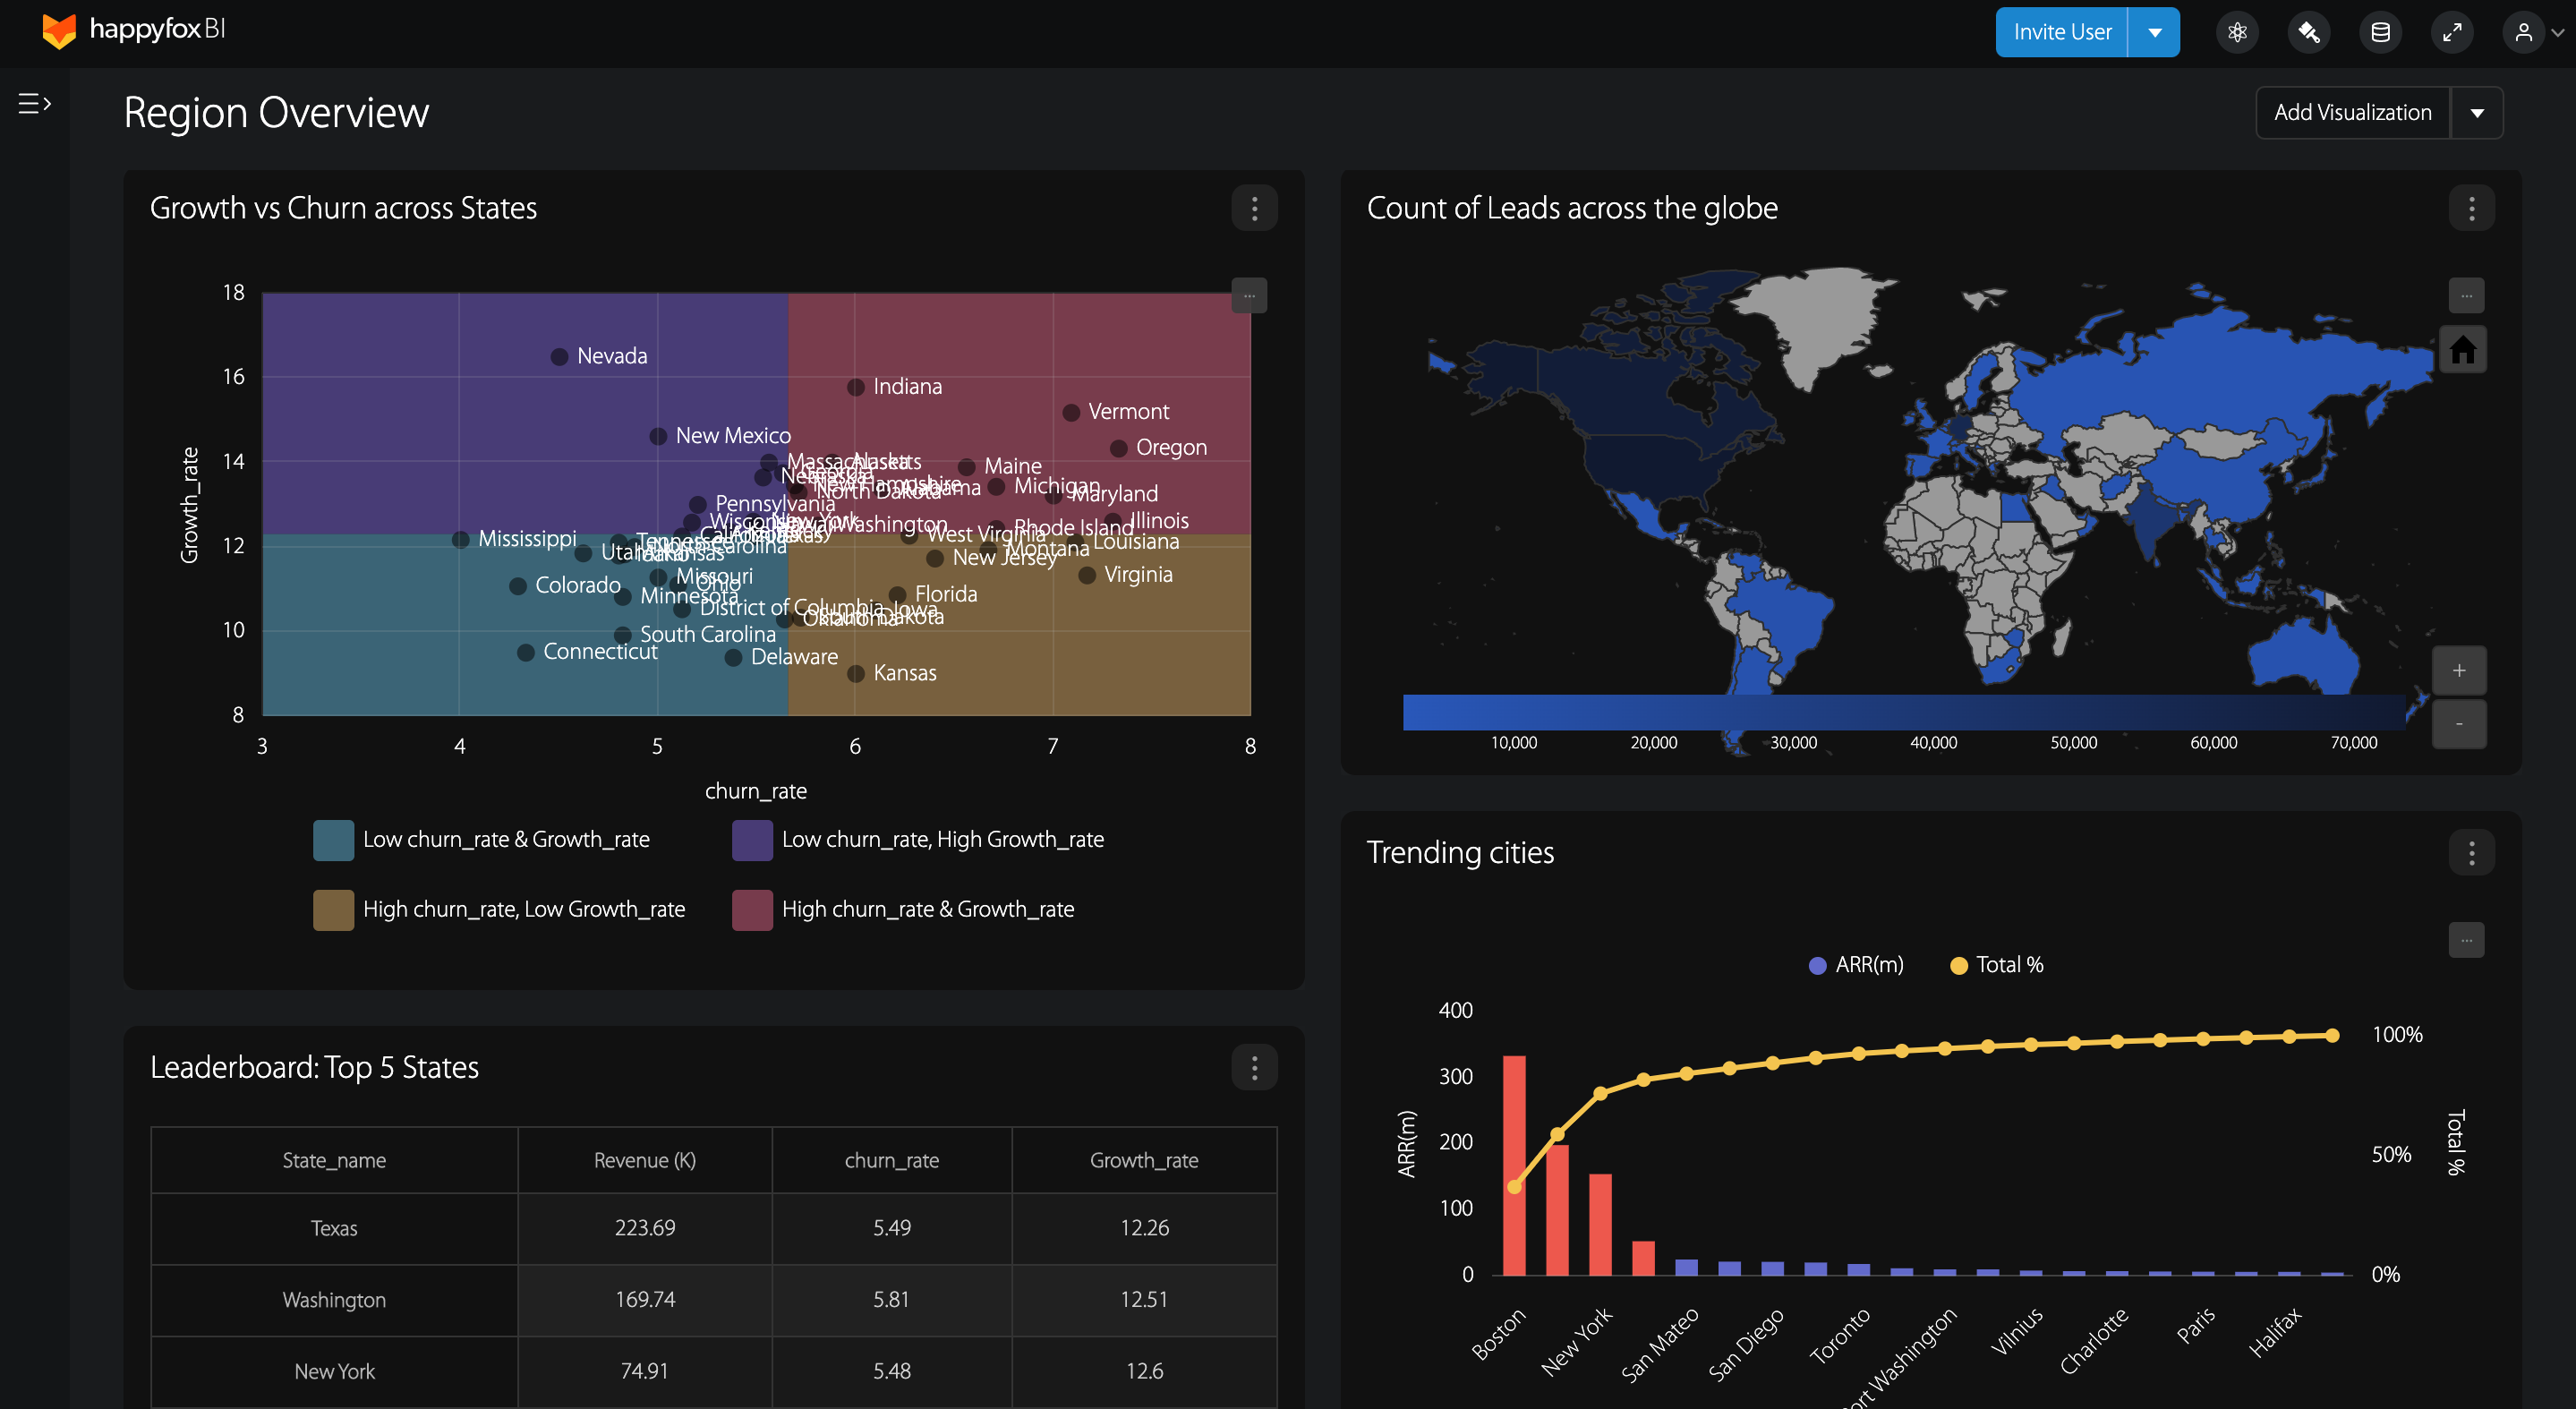Open the user profile icon
Viewport: 2576px width, 1409px height.
[x=2523, y=32]
